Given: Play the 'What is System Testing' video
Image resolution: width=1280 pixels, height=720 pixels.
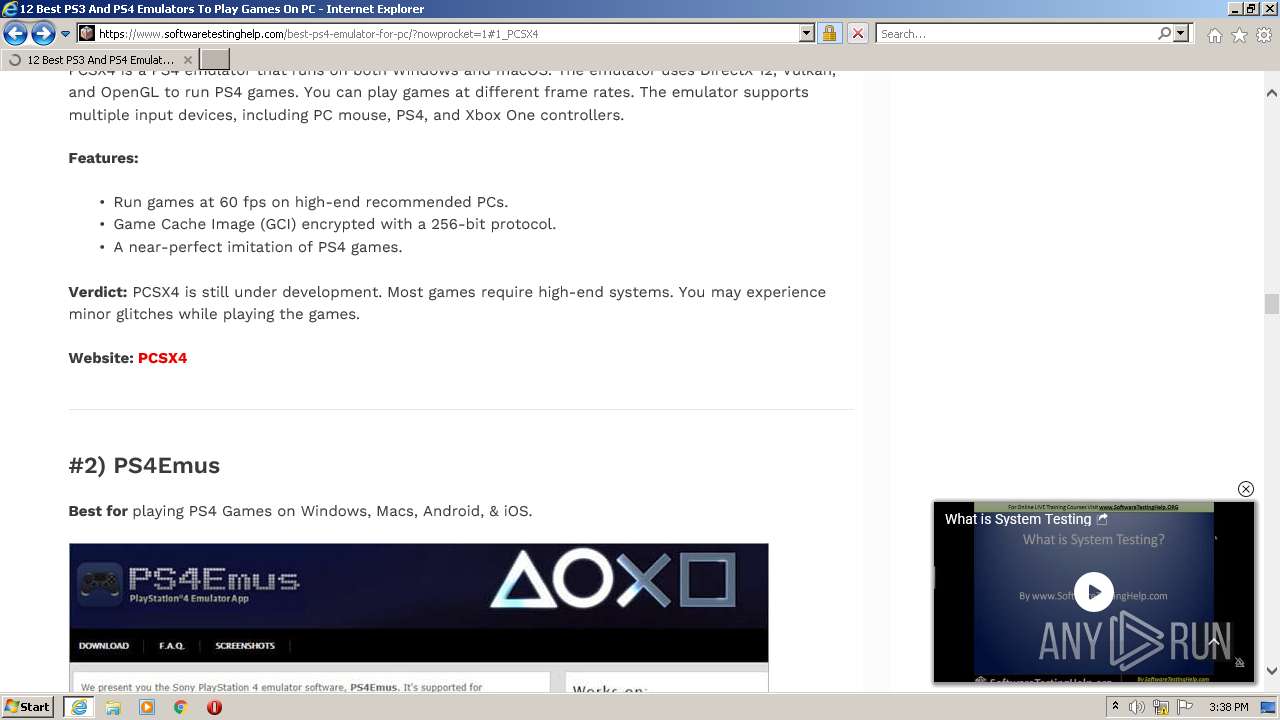Looking at the screenshot, I should point(1094,592).
